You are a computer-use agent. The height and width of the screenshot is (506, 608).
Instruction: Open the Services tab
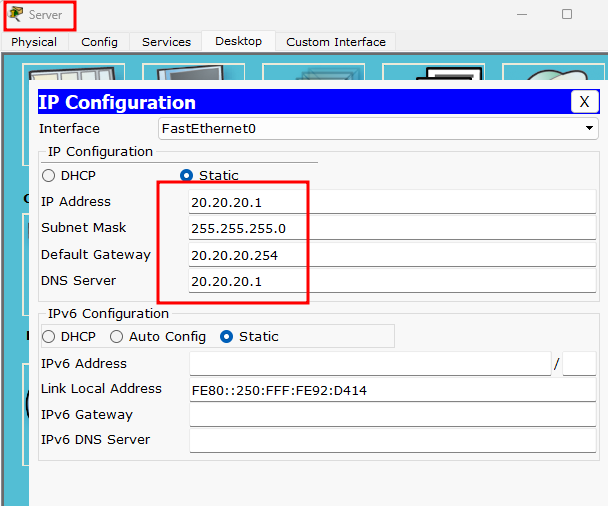[x=166, y=42]
